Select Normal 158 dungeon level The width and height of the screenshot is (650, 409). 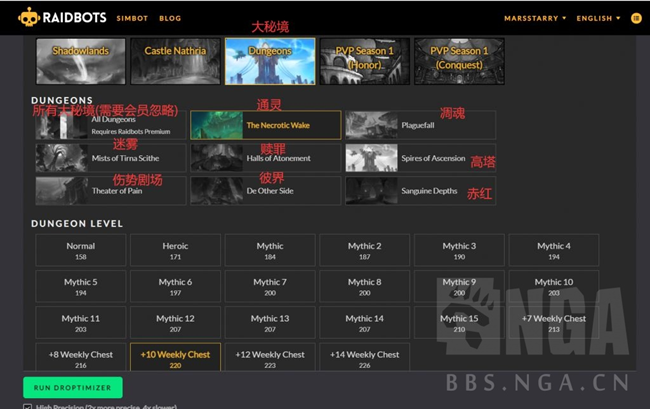(x=81, y=250)
